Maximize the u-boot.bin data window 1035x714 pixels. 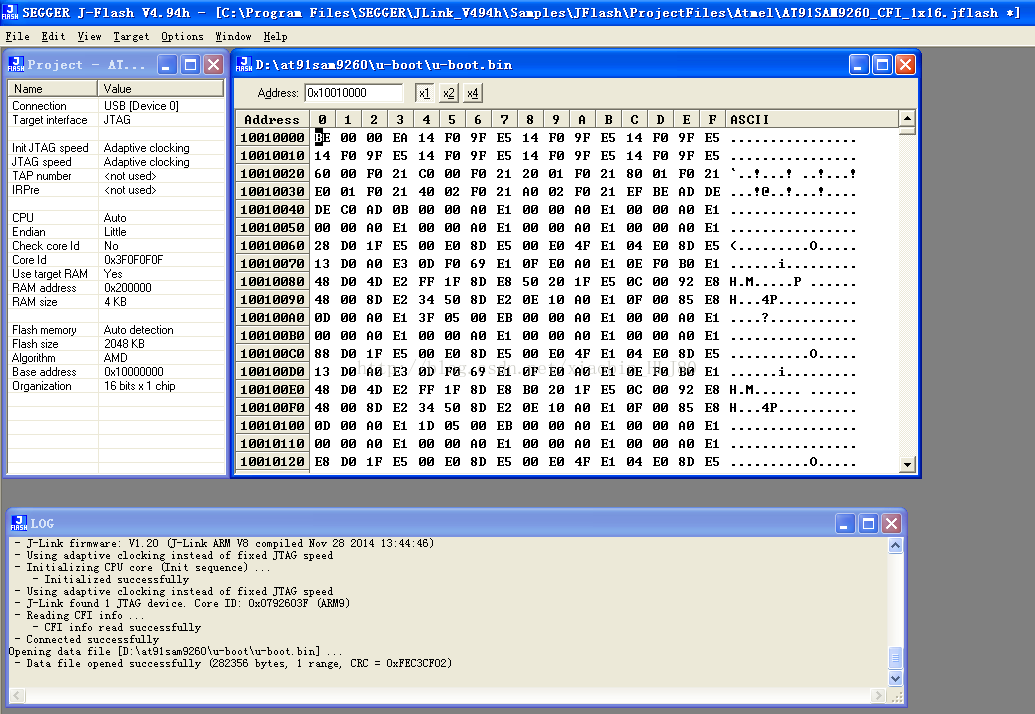point(883,64)
